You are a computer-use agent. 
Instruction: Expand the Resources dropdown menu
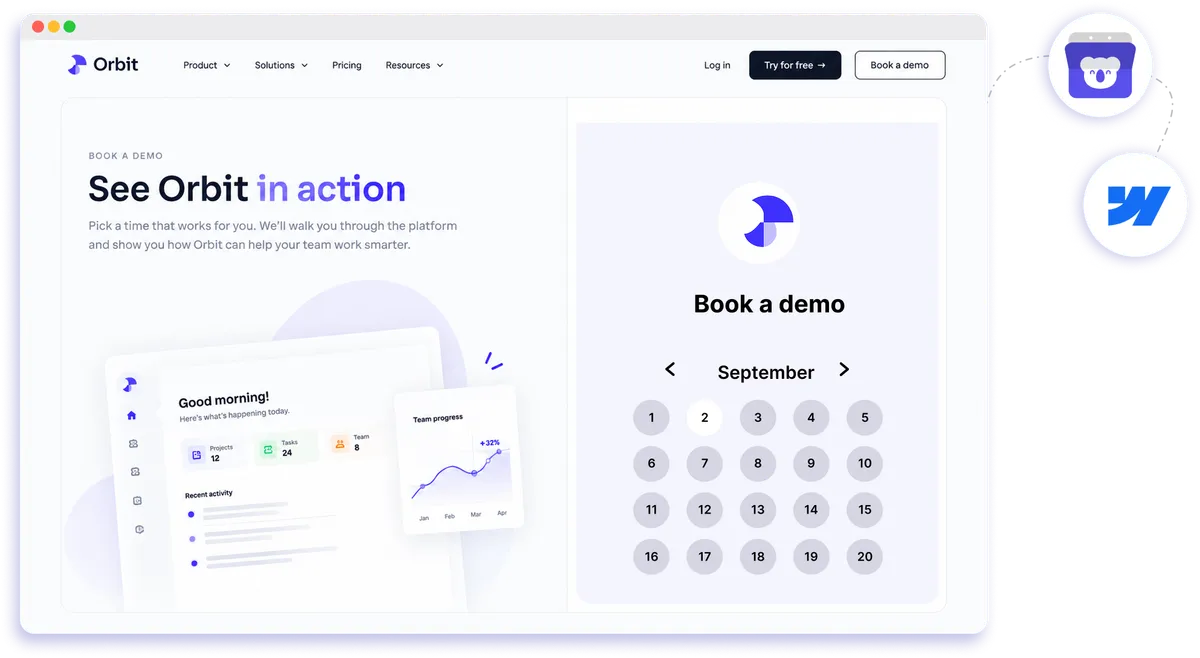[x=414, y=65]
